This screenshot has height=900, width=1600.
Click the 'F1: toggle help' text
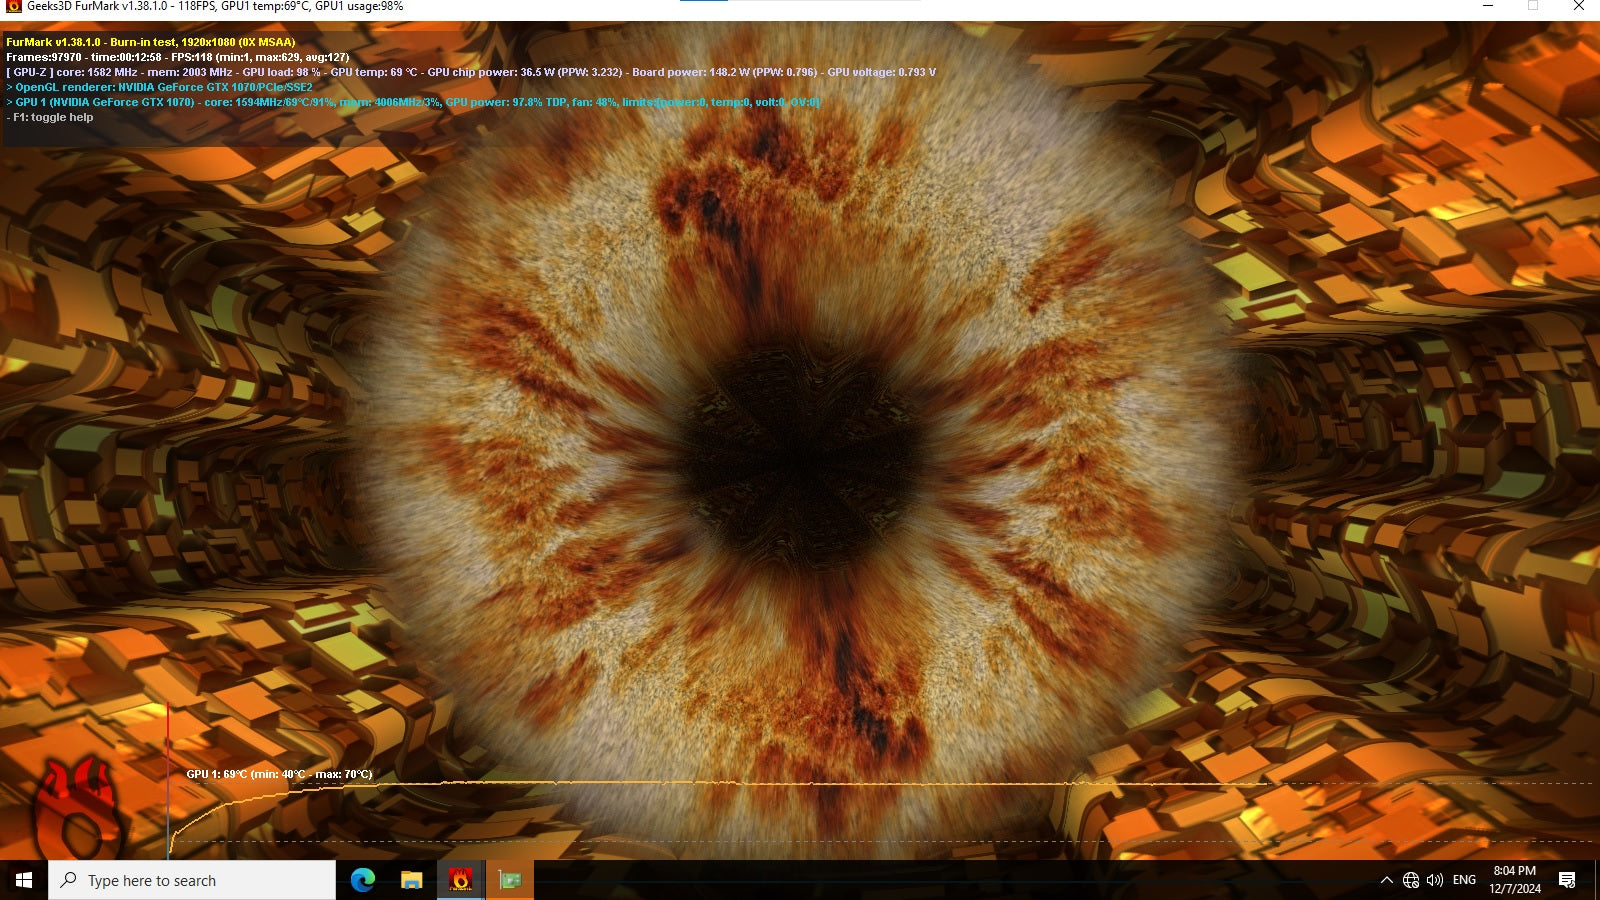50,117
